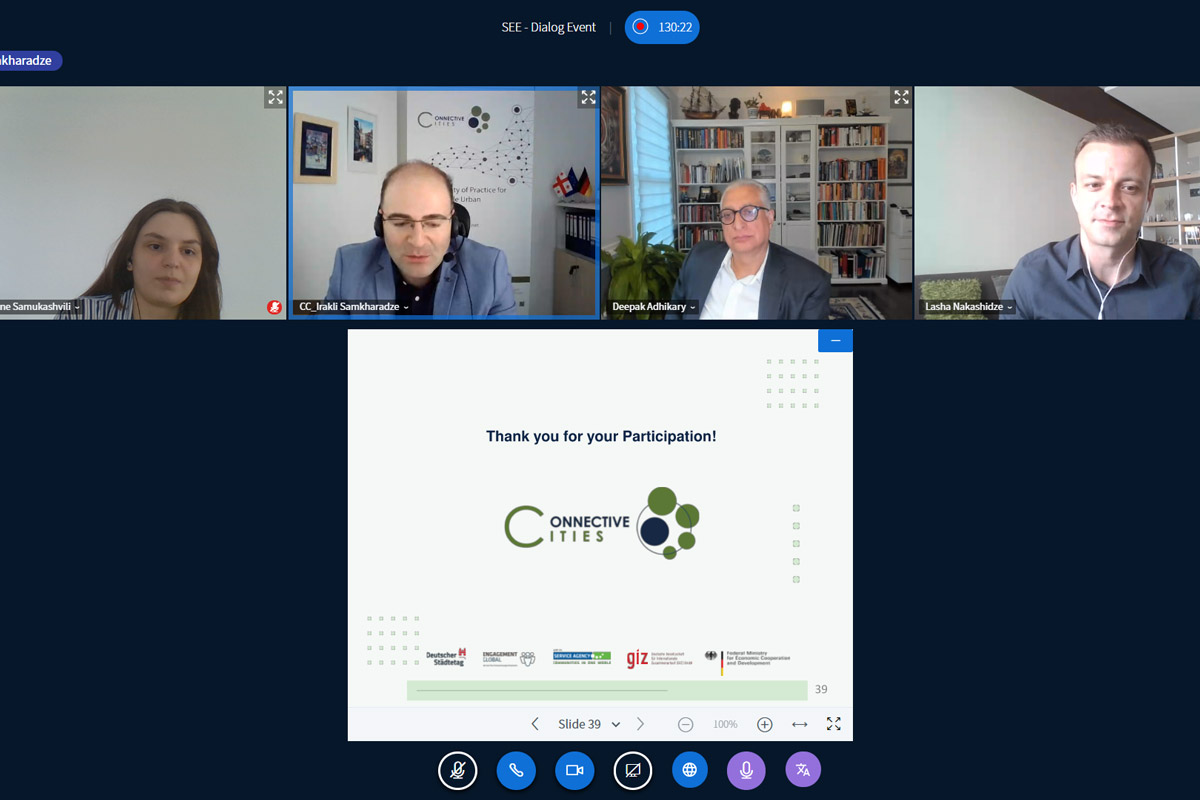Leave audio with the phone button
1200x800 pixels.
(x=516, y=770)
